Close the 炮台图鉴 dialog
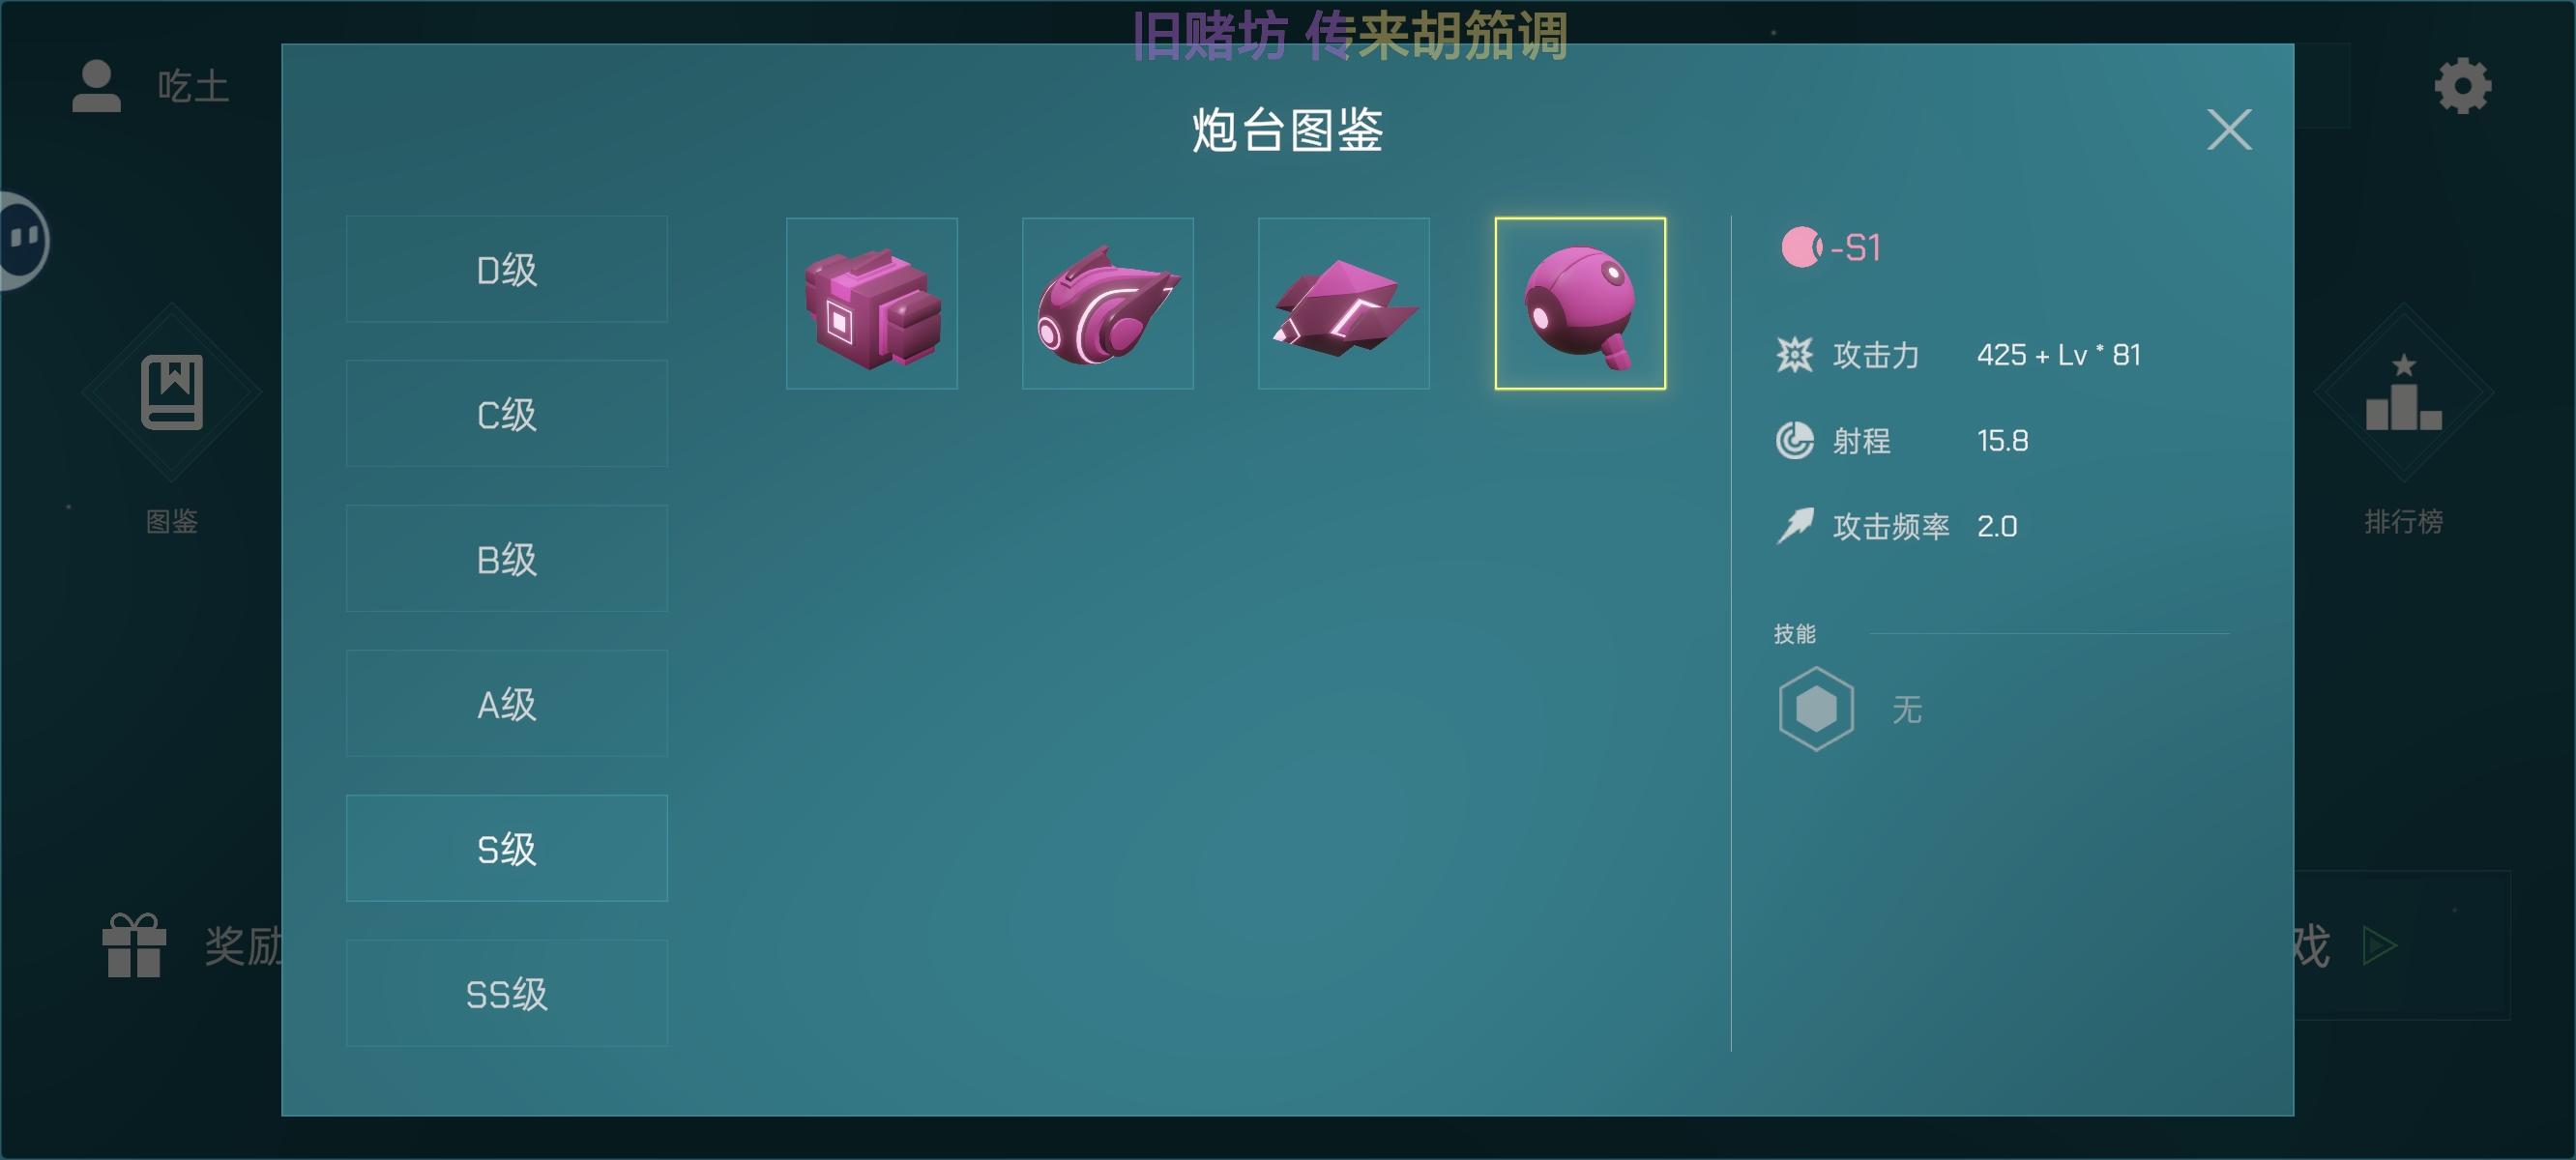2576x1160 pixels. pos(2228,130)
